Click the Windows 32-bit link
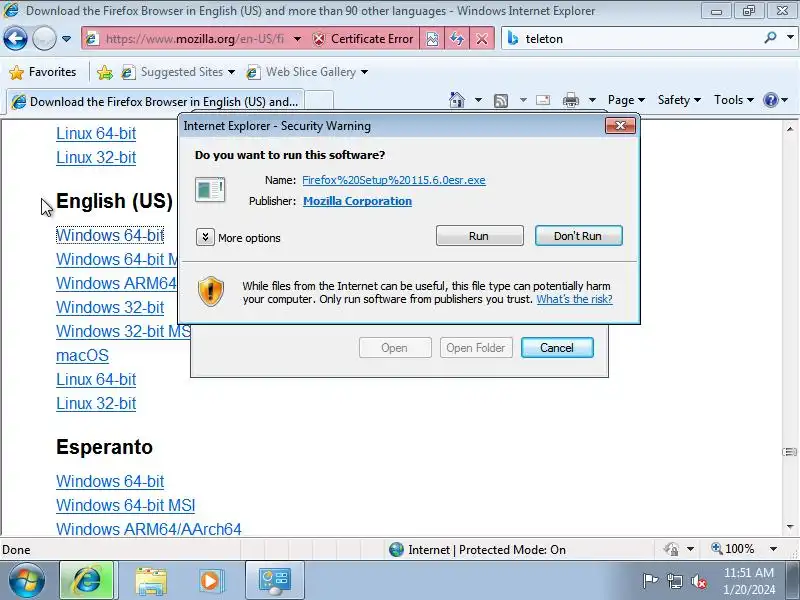Viewport: 800px width, 600px height. [x=110, y=307]
